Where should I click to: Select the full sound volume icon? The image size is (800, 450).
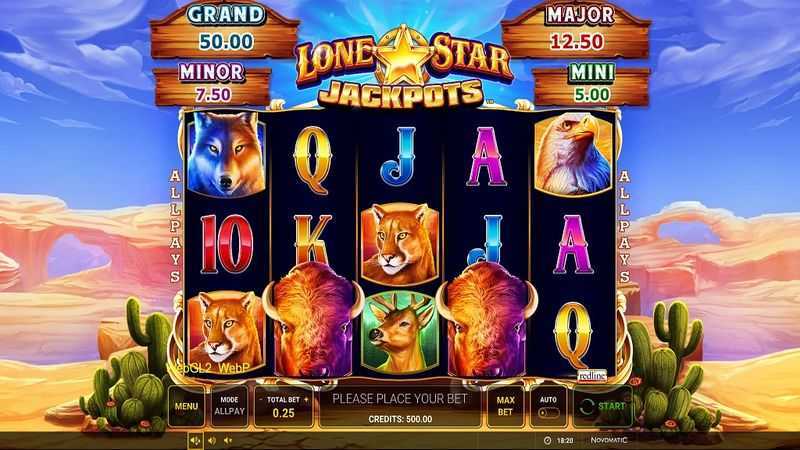pos(195,440)
